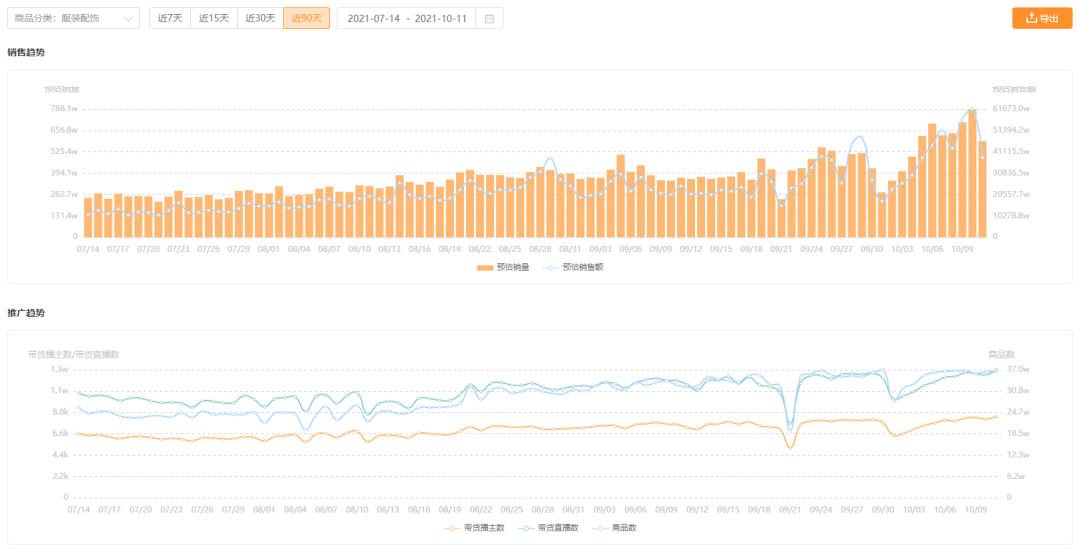1080x550 pixels.
Task: Click the orange 预估销量 legend color swatch
Action: tap(485, 267)
